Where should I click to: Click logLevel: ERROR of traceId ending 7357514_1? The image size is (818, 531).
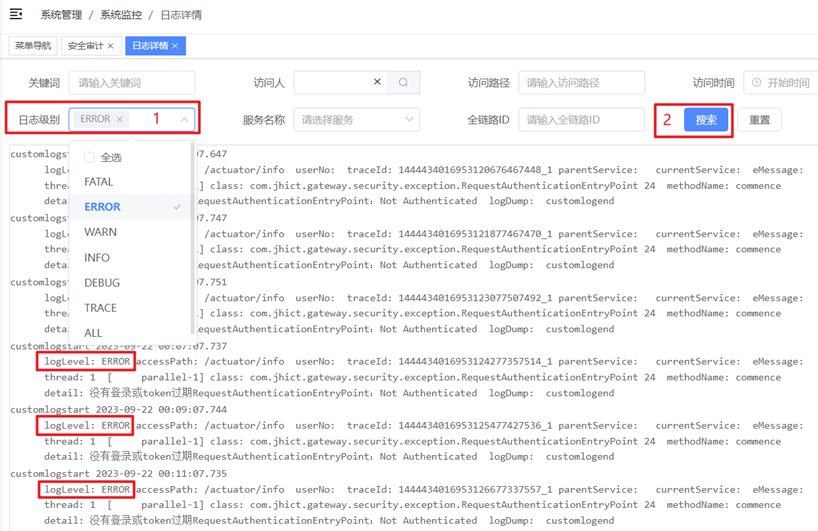(87, 361)
